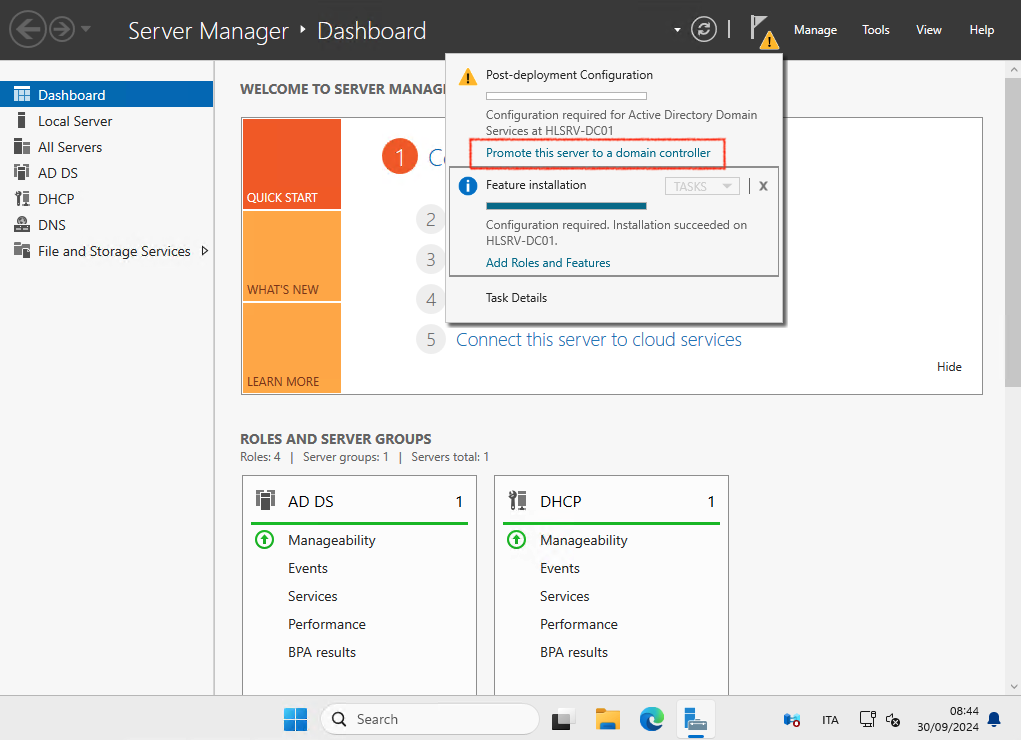Click the Windows Start button
1021x740 pixels.
[x=295, y=719]
